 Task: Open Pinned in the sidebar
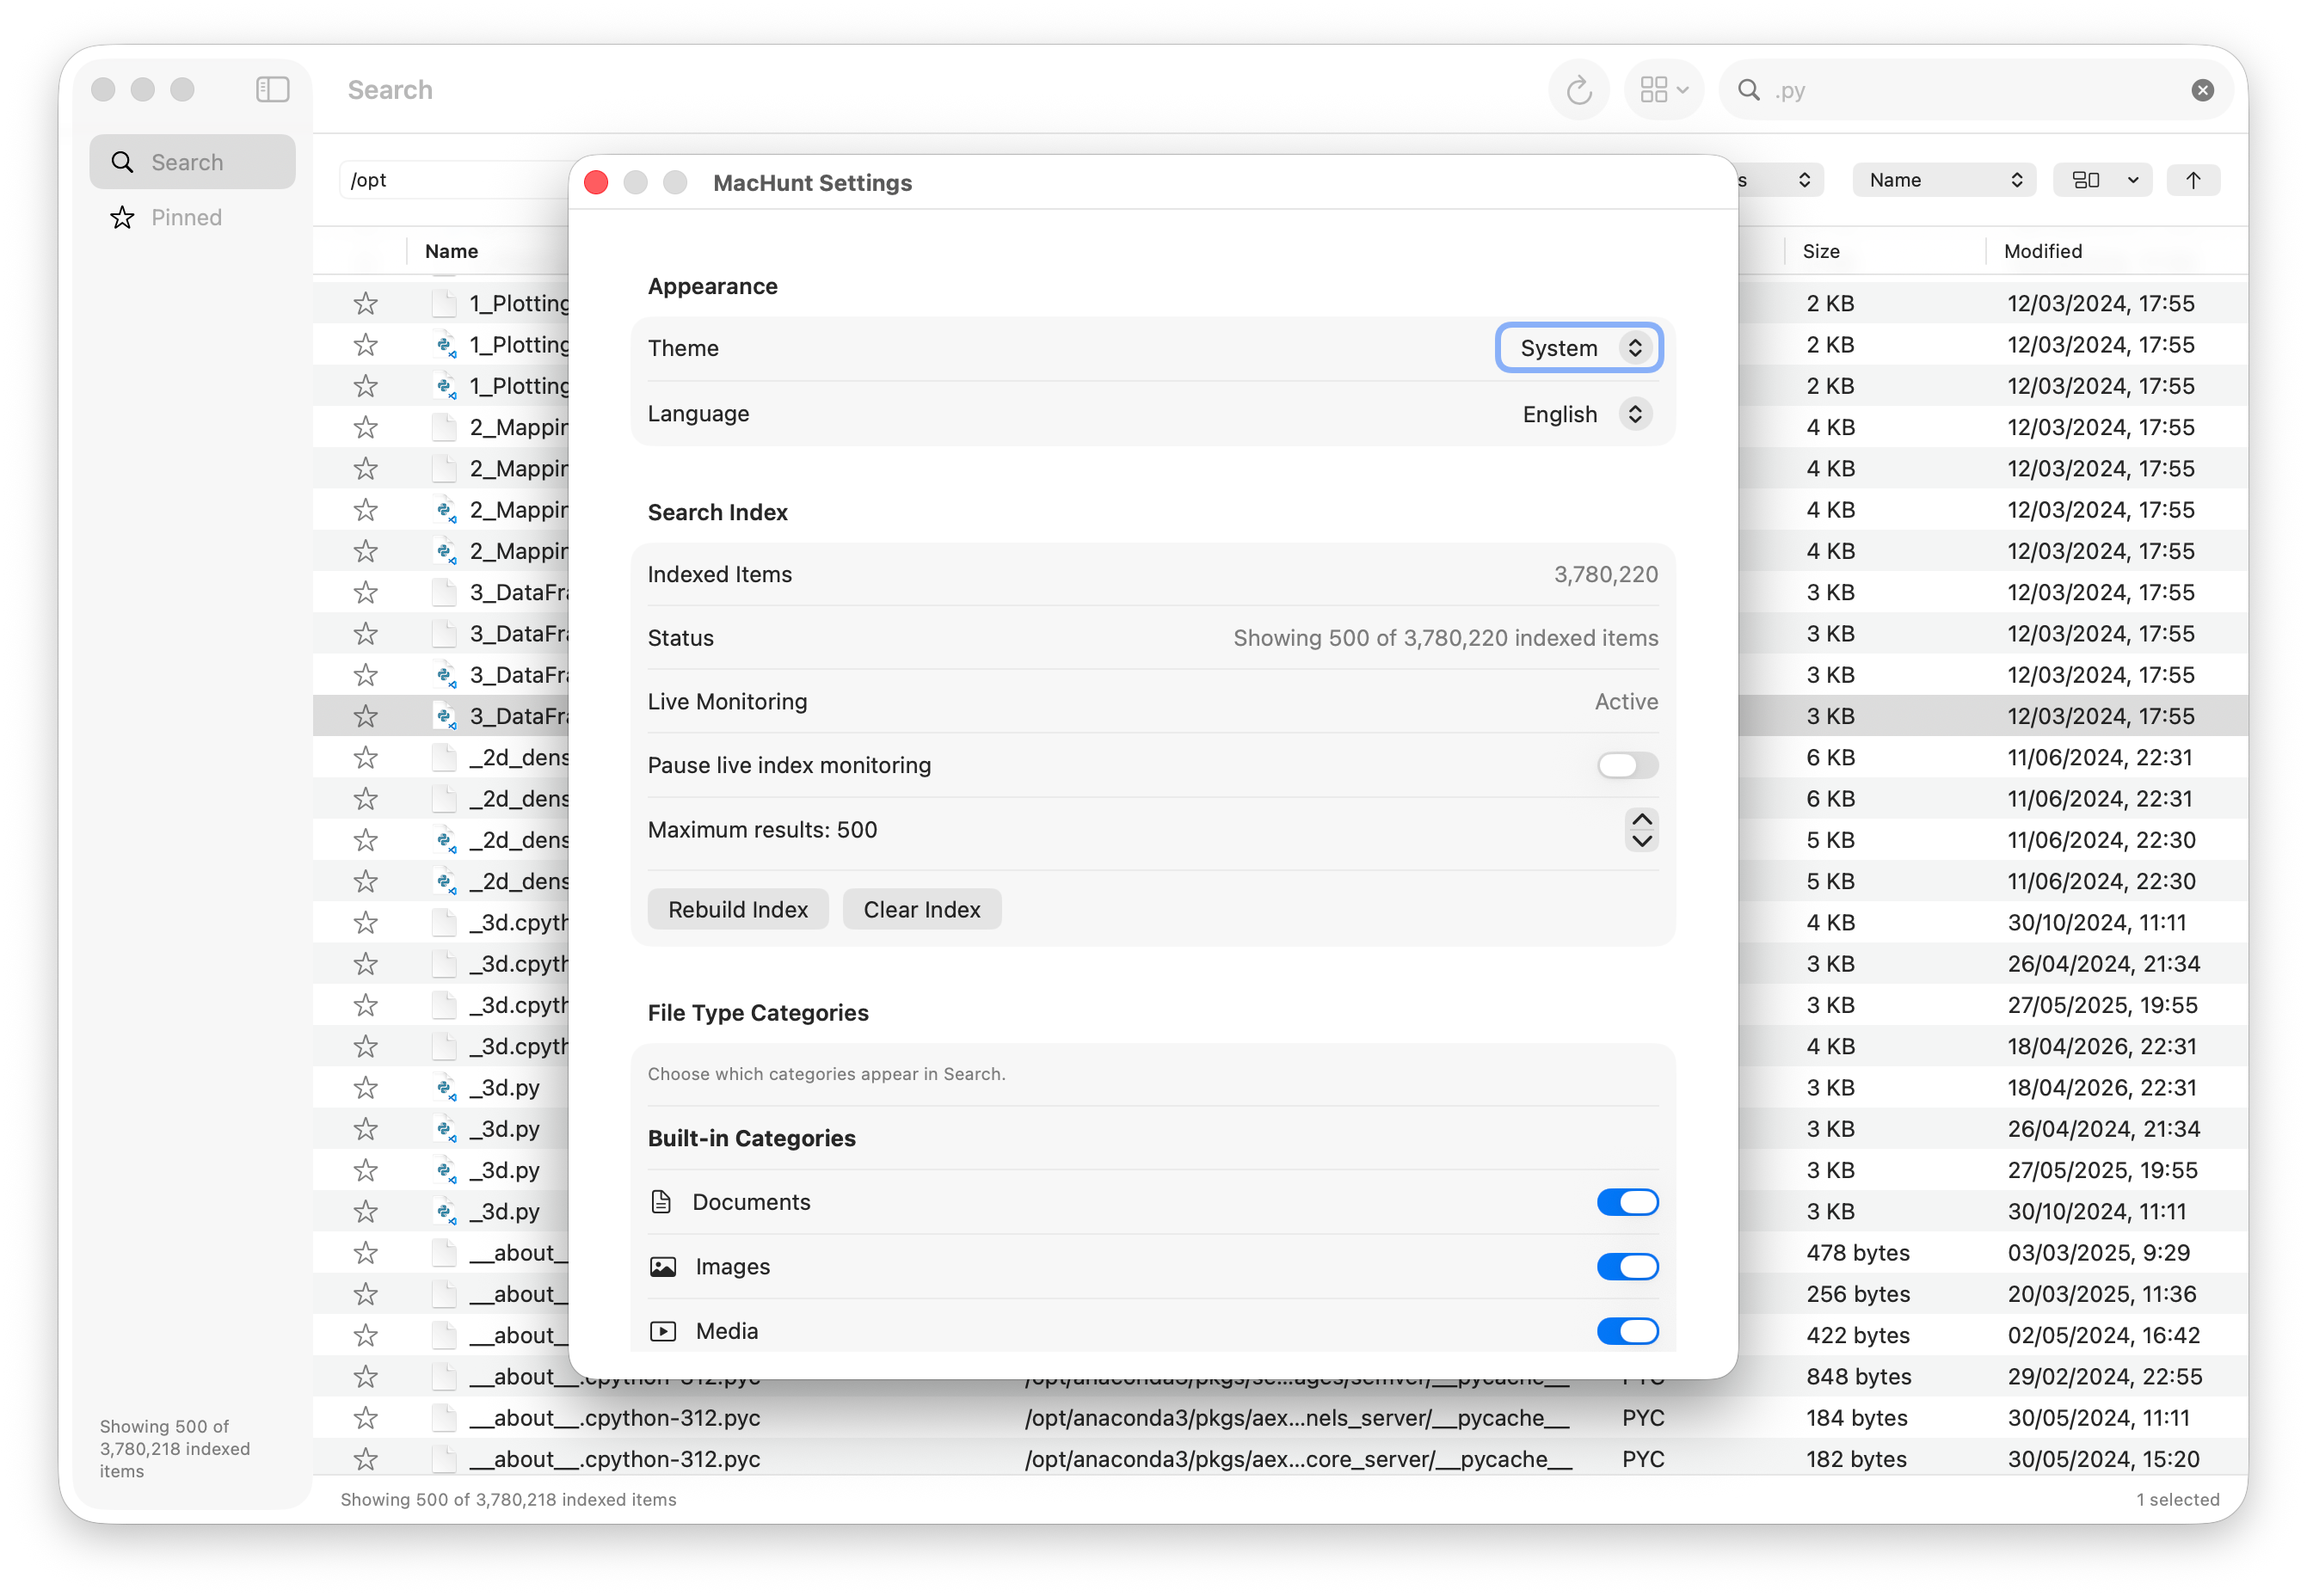193,217
